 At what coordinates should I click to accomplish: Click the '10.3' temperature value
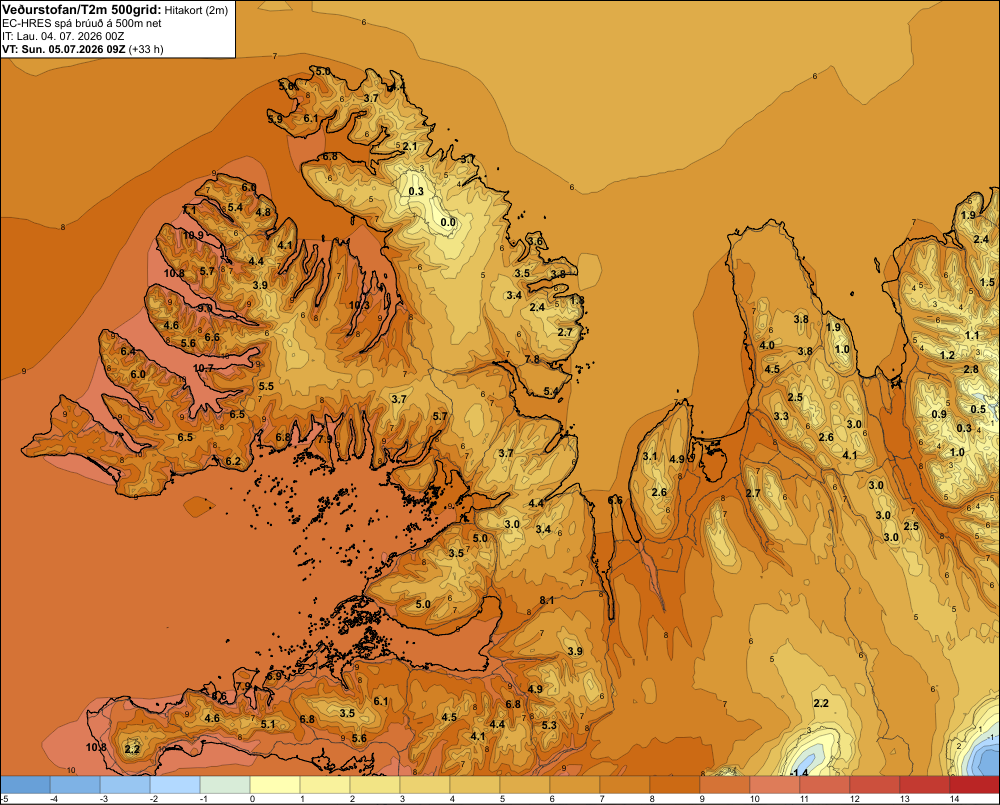coord(358,306)
